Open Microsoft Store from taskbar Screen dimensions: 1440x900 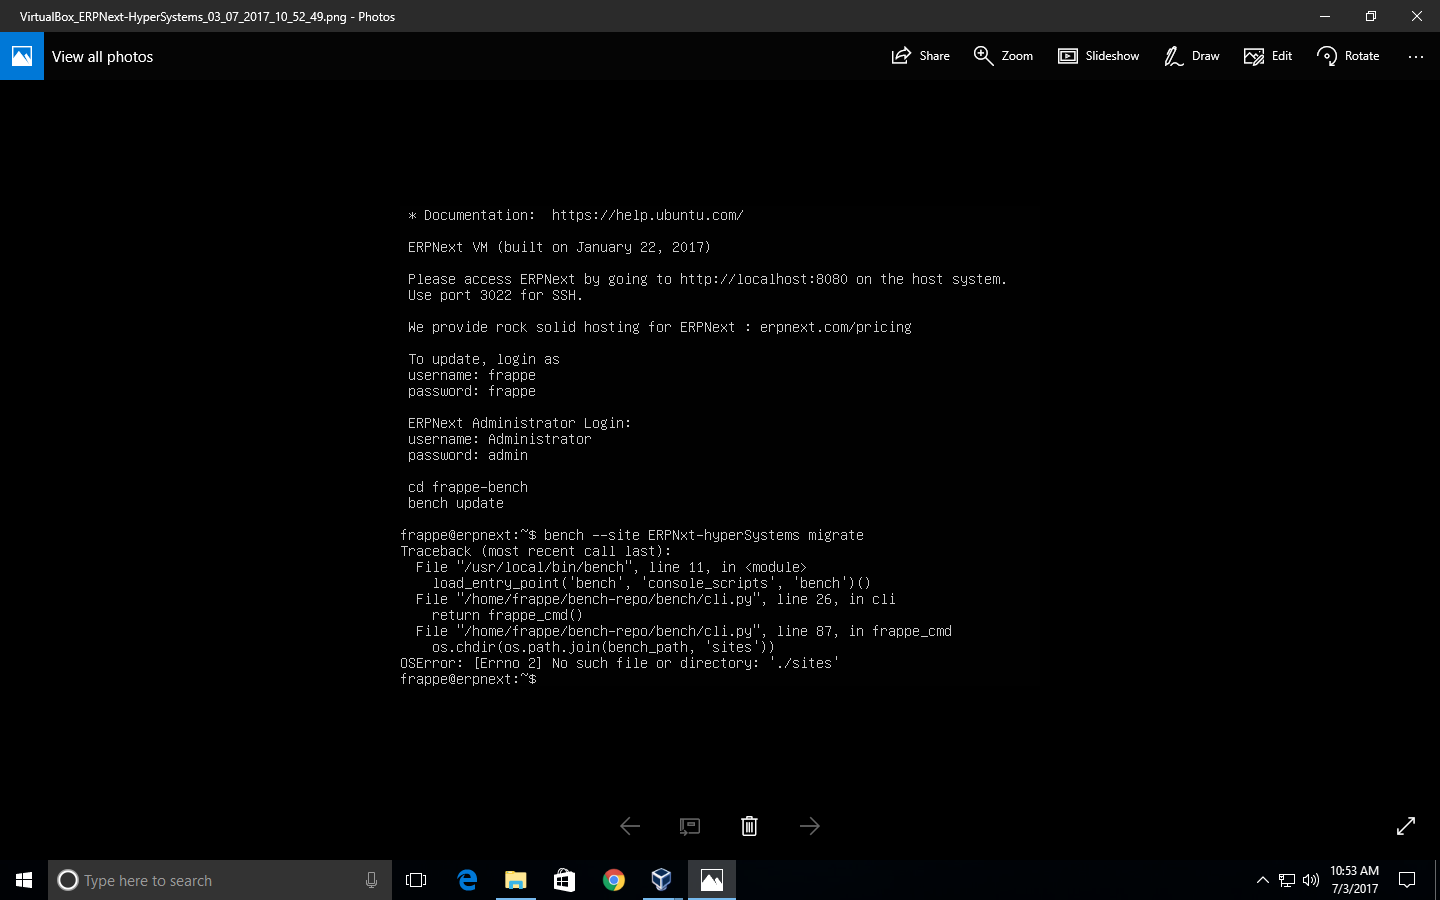click(x=565, y=880)
